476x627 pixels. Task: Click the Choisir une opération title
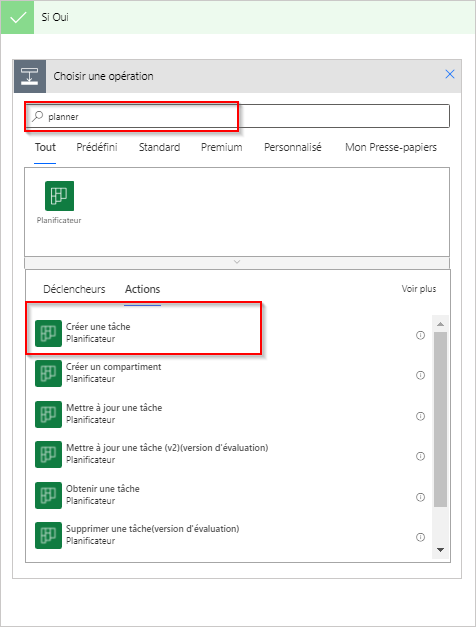pyautogui.click(x=104, y=76)
